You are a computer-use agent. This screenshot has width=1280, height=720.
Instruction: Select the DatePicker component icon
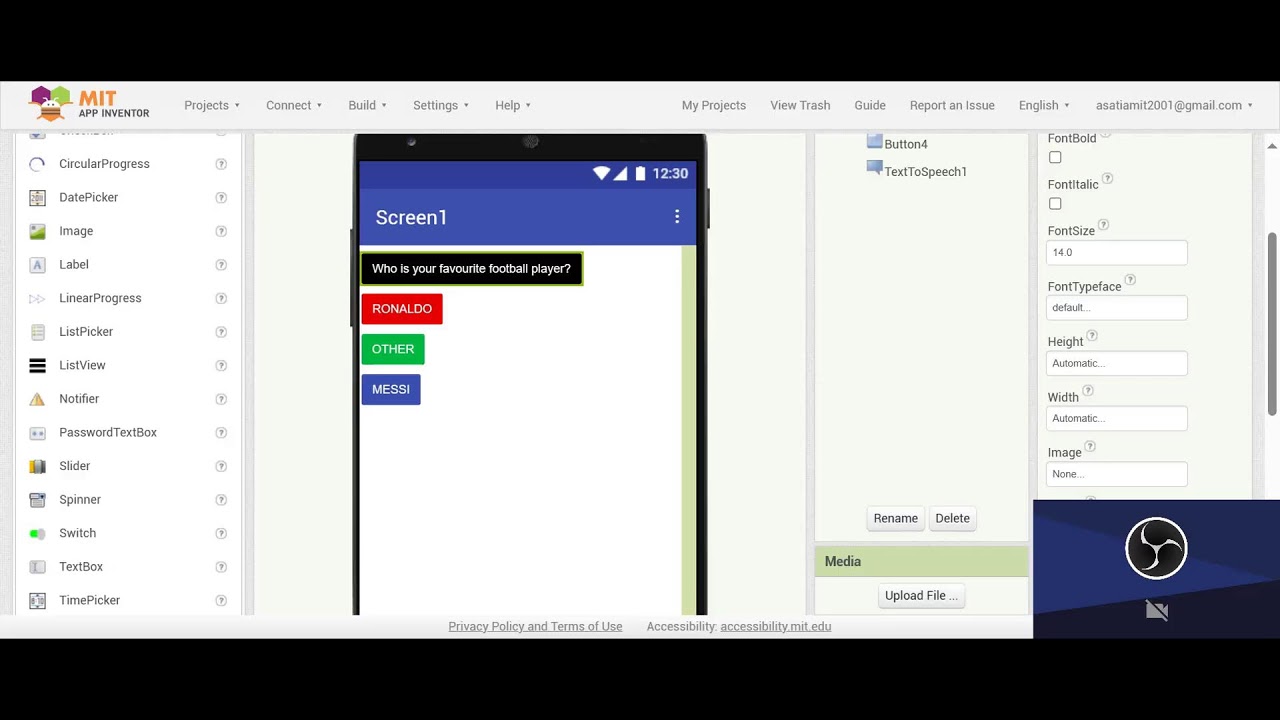click(37, 197)
